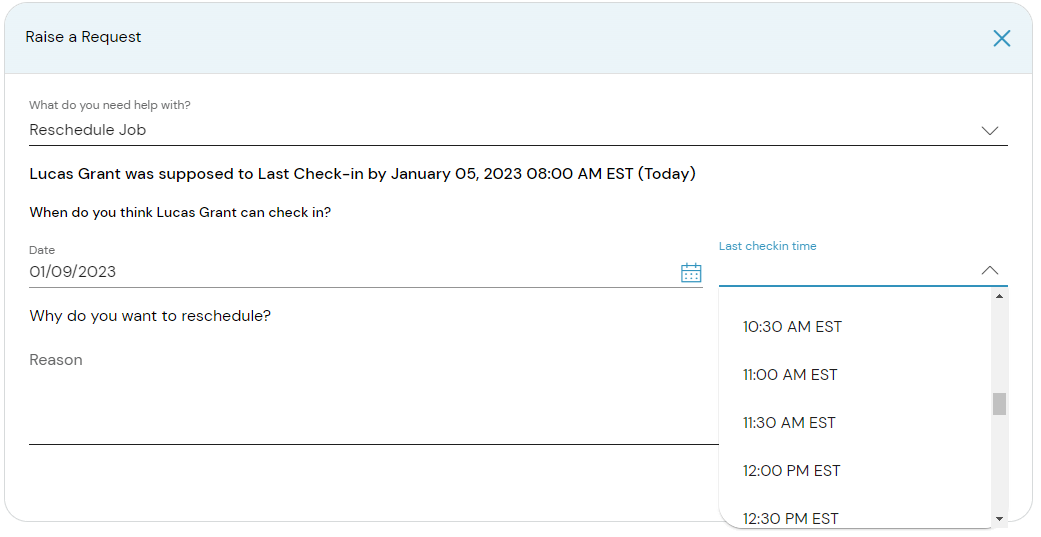Viewport: 1041px width, 537px height.
Task: Choose the 11:00 AM EST option
Action: point(790,375)
